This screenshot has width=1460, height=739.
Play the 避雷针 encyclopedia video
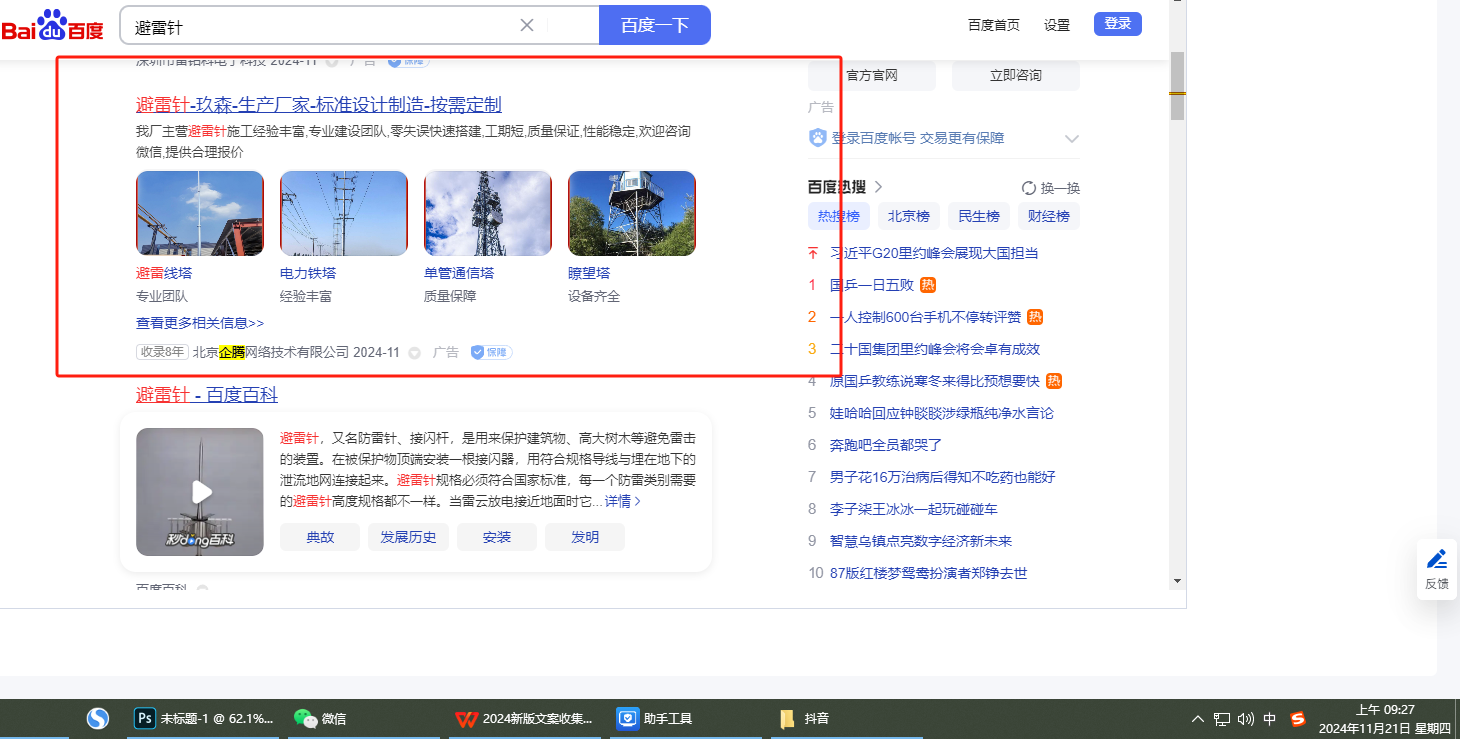coord(201,491)
